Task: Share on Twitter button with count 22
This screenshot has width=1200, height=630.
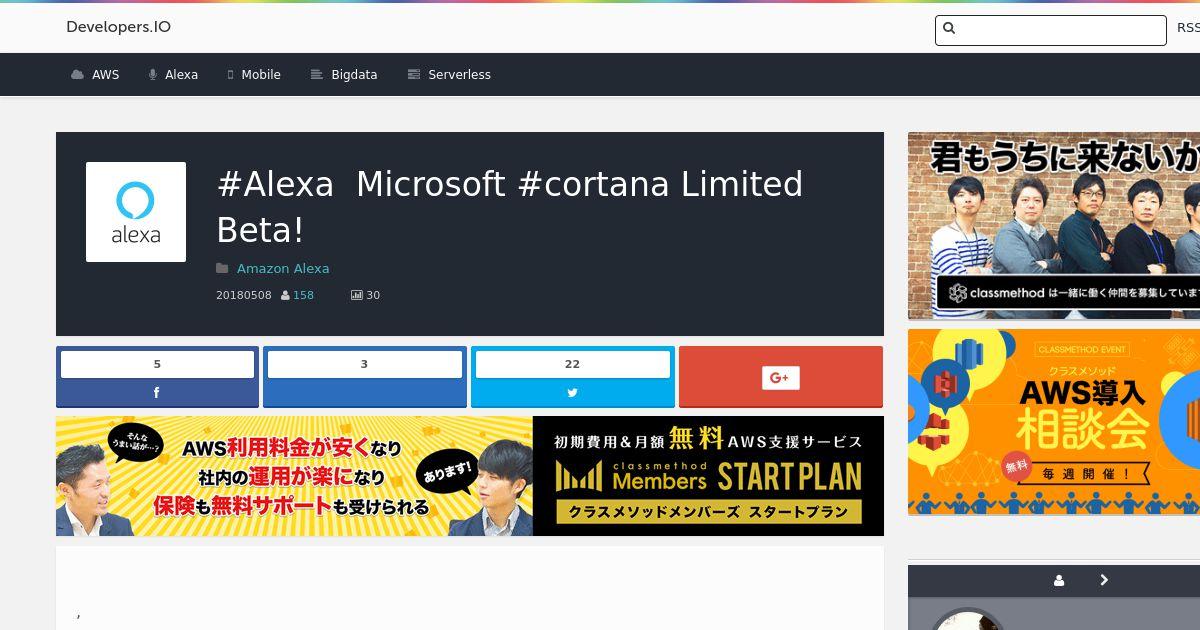Action: pyautogui.click(x=573, y=377)
